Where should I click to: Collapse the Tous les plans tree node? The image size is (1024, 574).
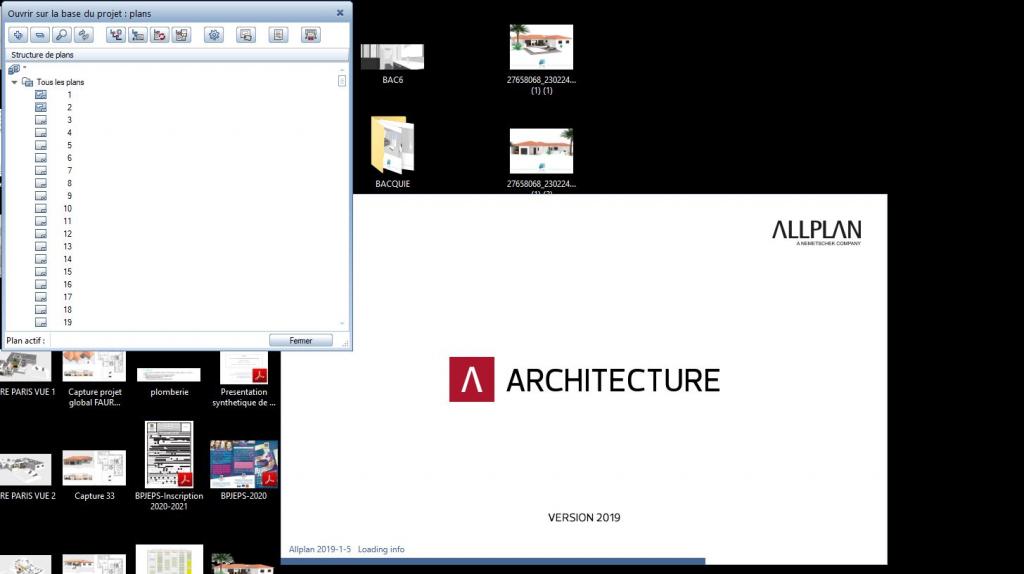[14, 82]
